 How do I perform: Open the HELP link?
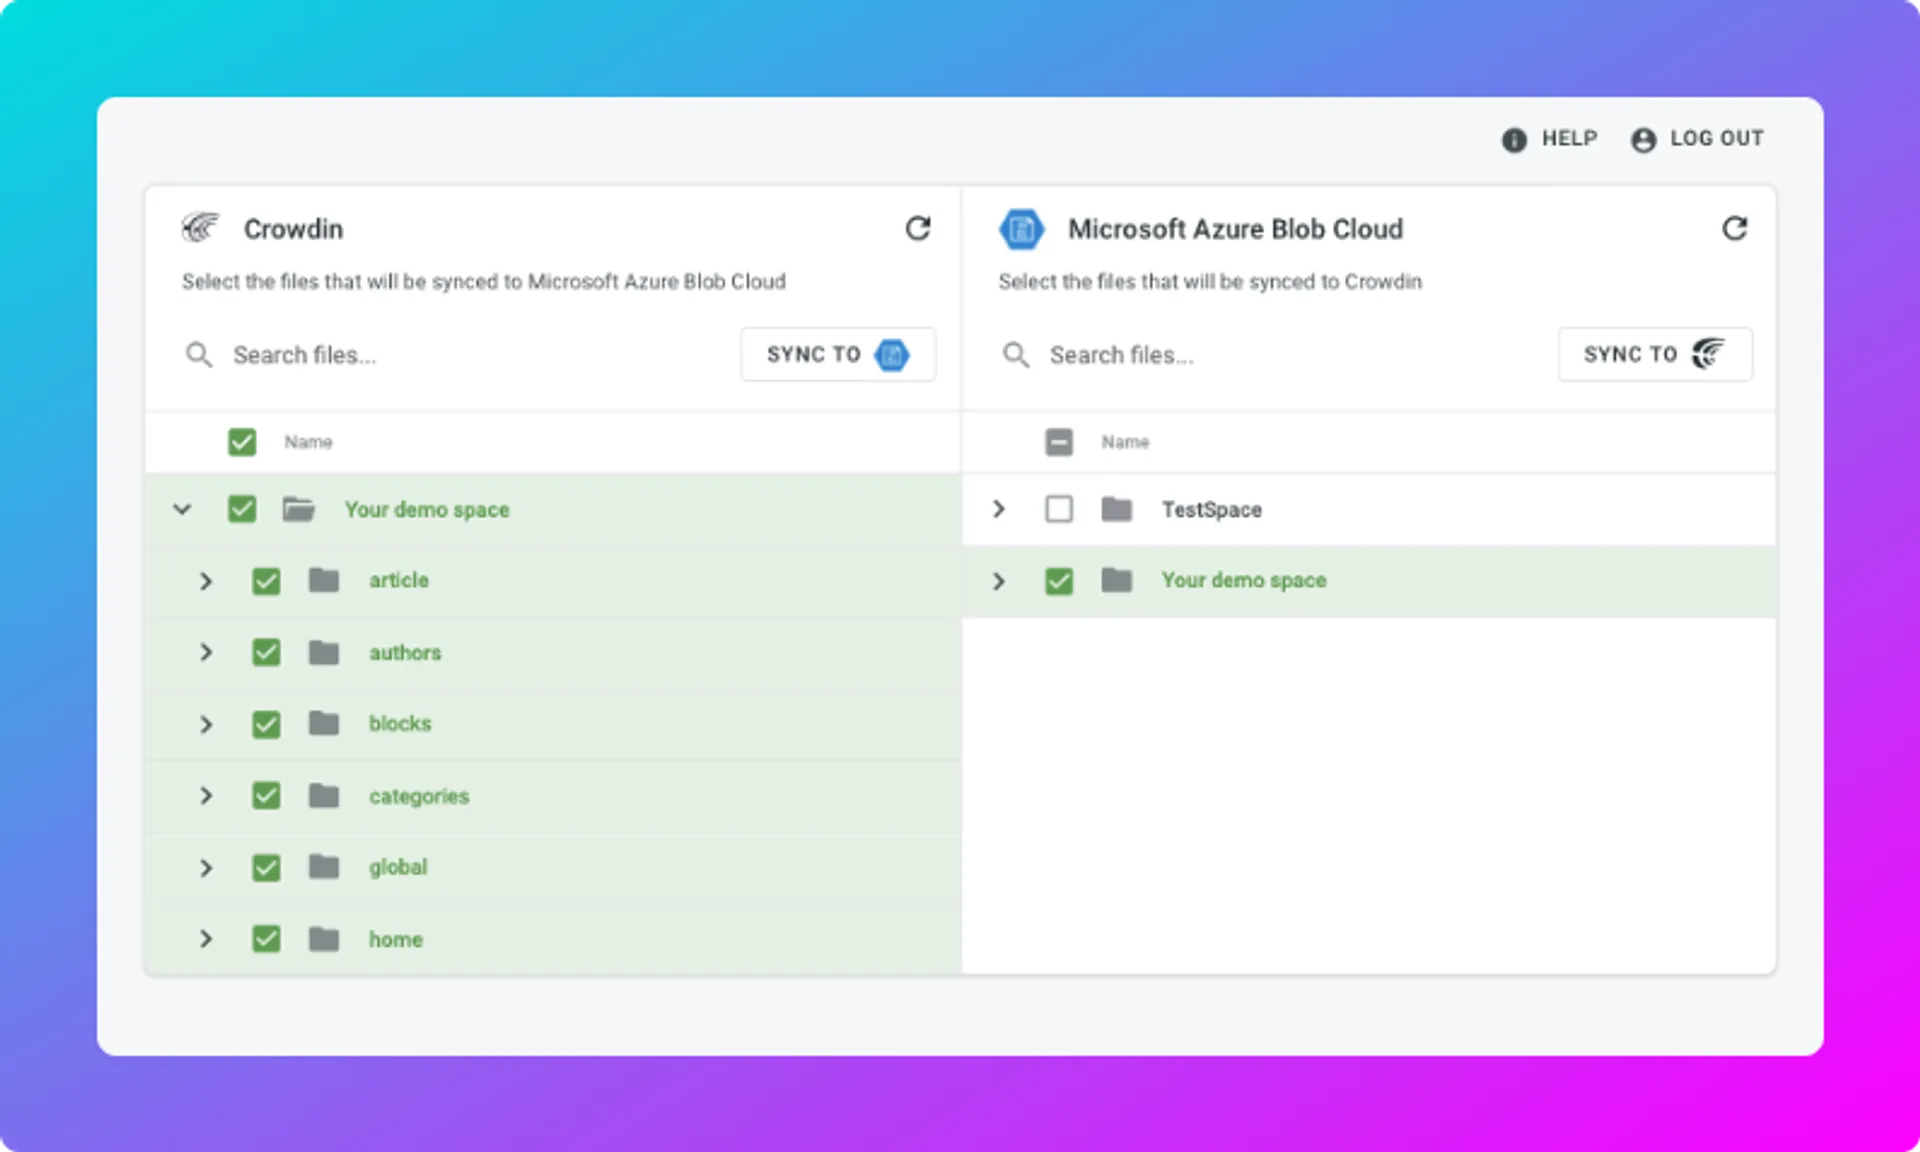pos(1550,139)
